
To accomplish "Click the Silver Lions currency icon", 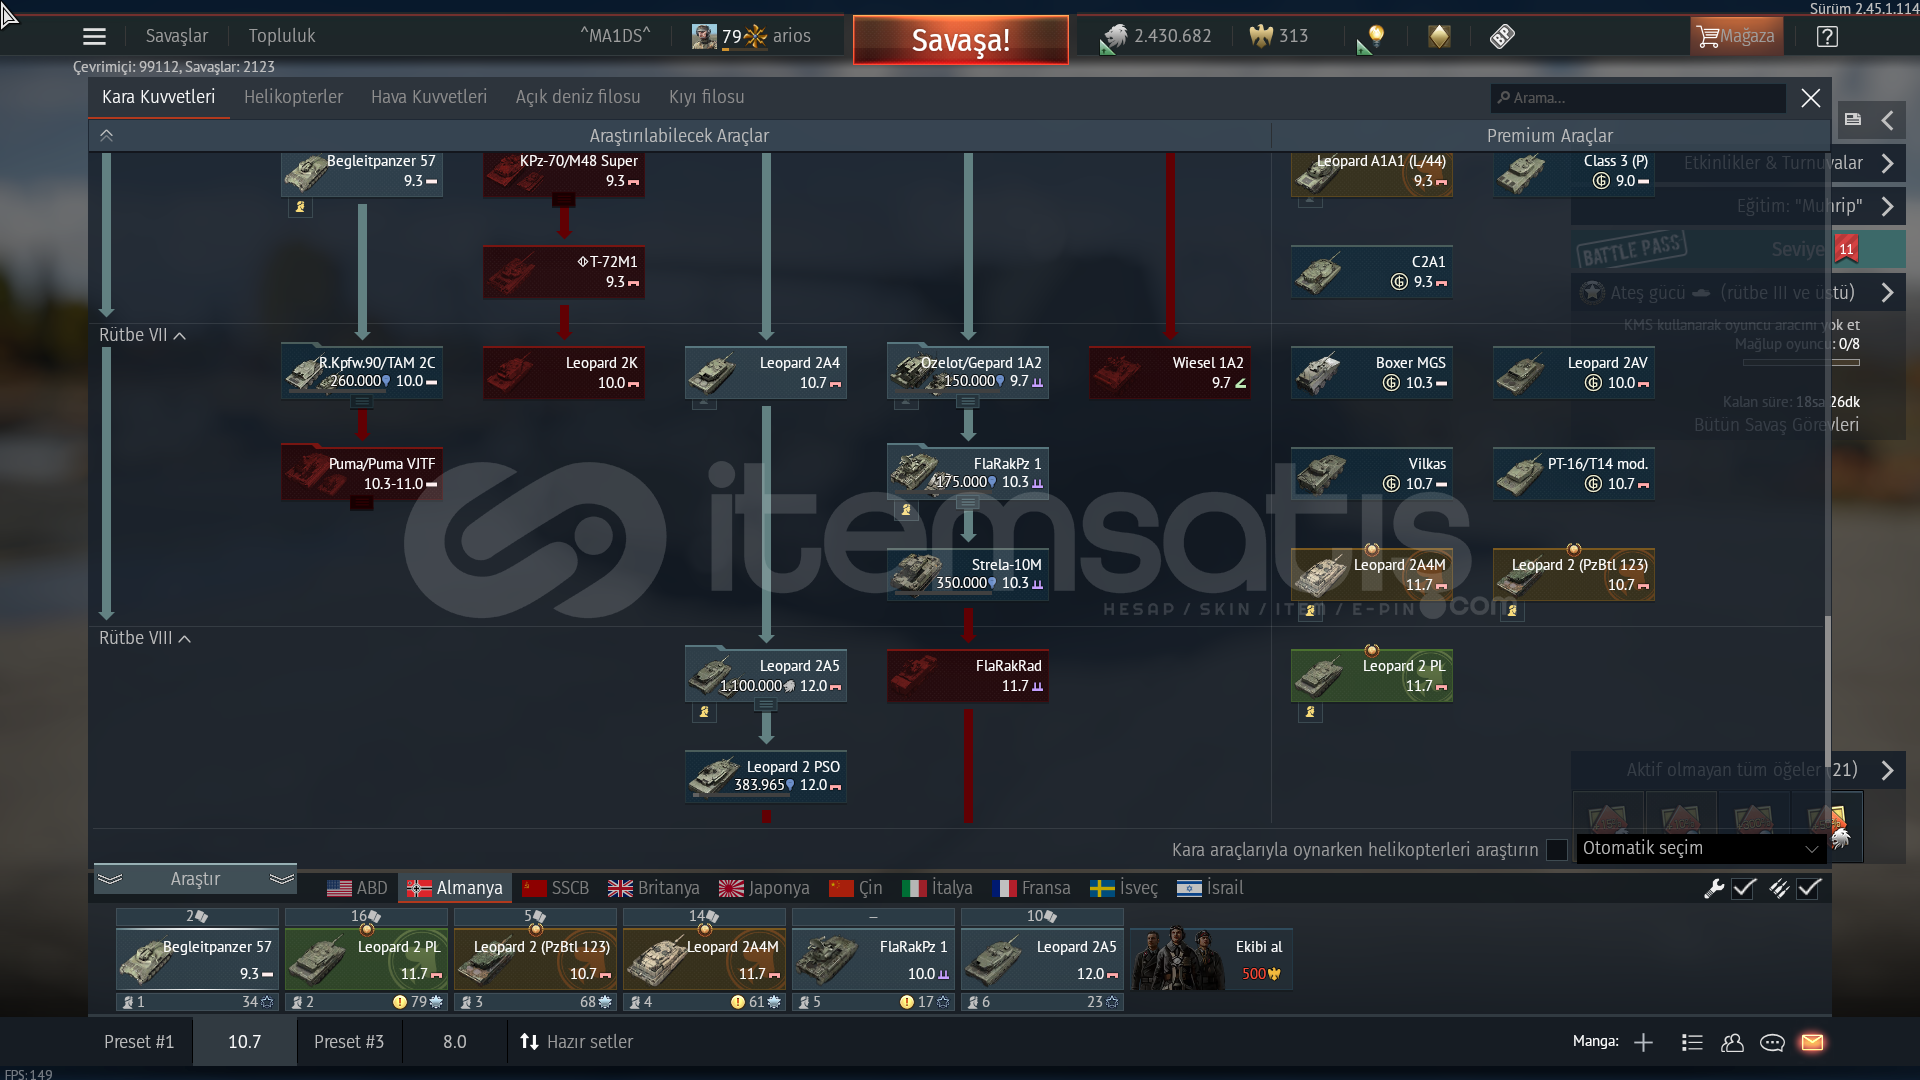I will [x=1114, y=38].
